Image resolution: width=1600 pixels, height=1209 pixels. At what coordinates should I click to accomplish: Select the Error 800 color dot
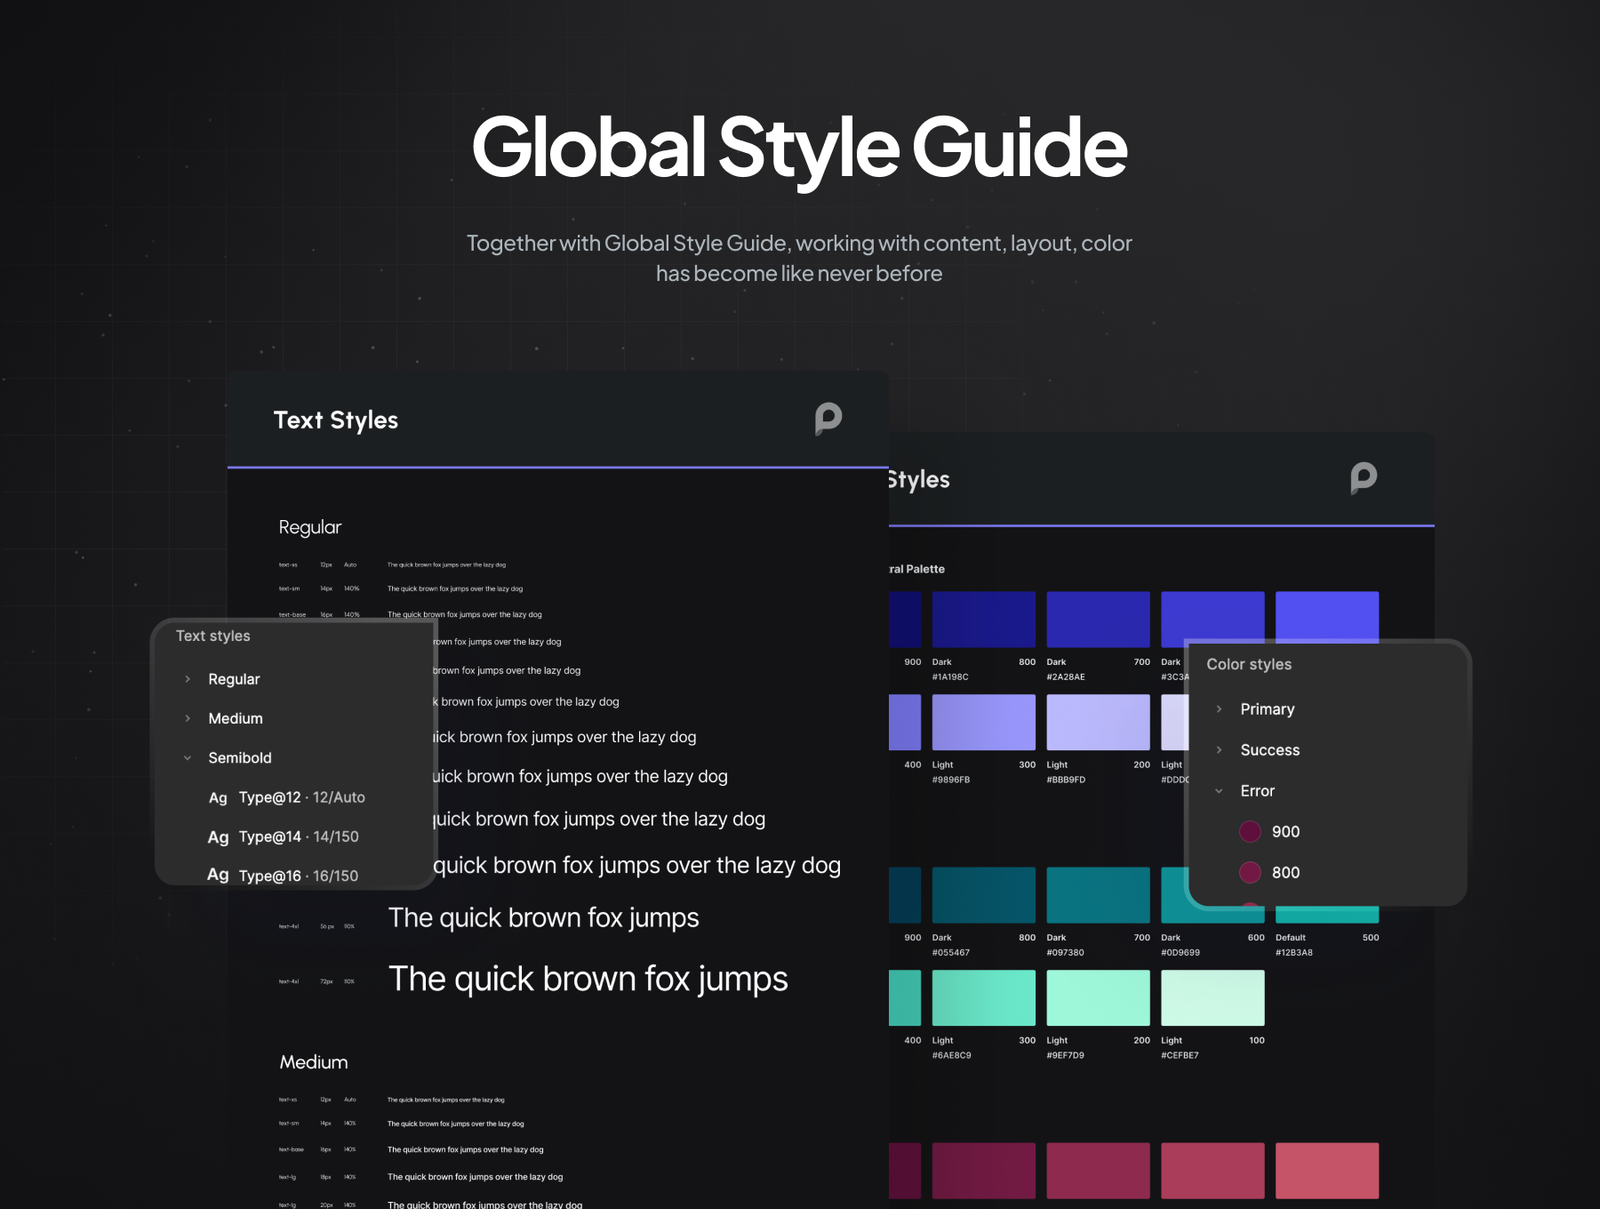pyautogui.click(x=1250, y=872)
